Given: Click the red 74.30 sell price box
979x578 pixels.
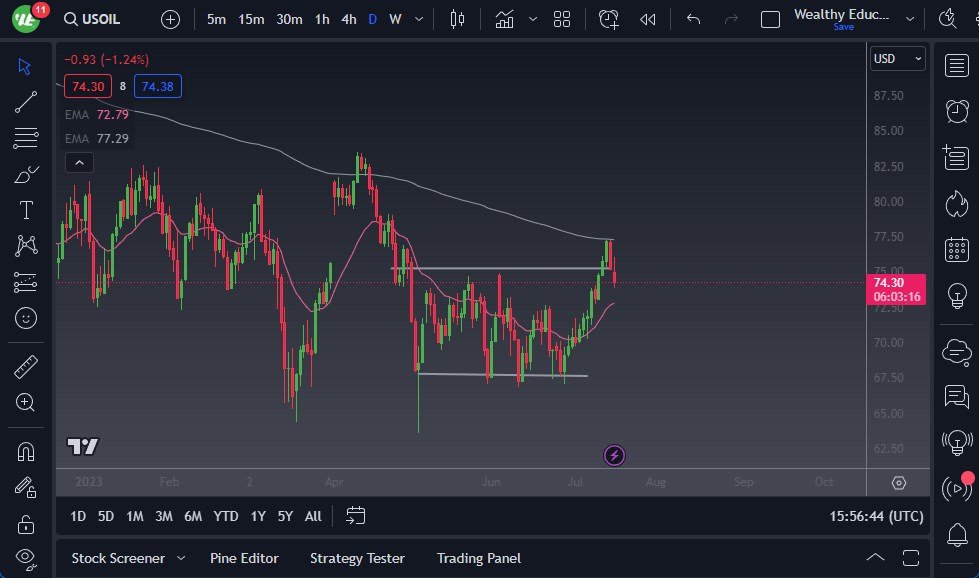Looking at the screenshot, I should [x=85, y=87].
